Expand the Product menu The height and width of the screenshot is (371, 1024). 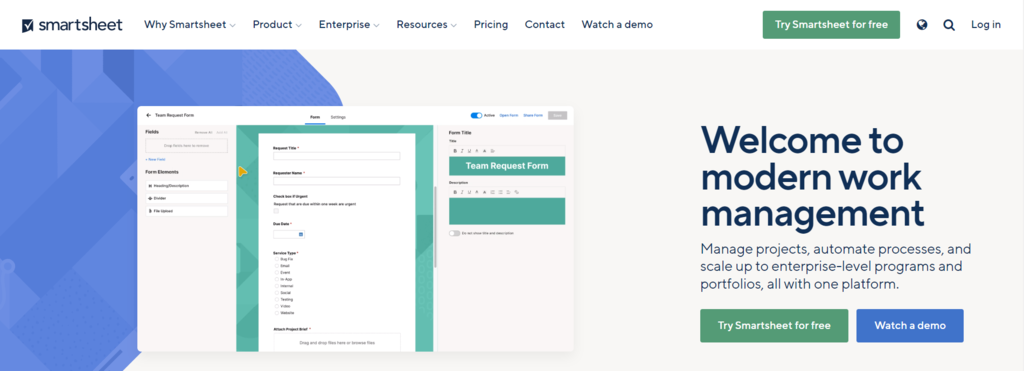(277, 25)
